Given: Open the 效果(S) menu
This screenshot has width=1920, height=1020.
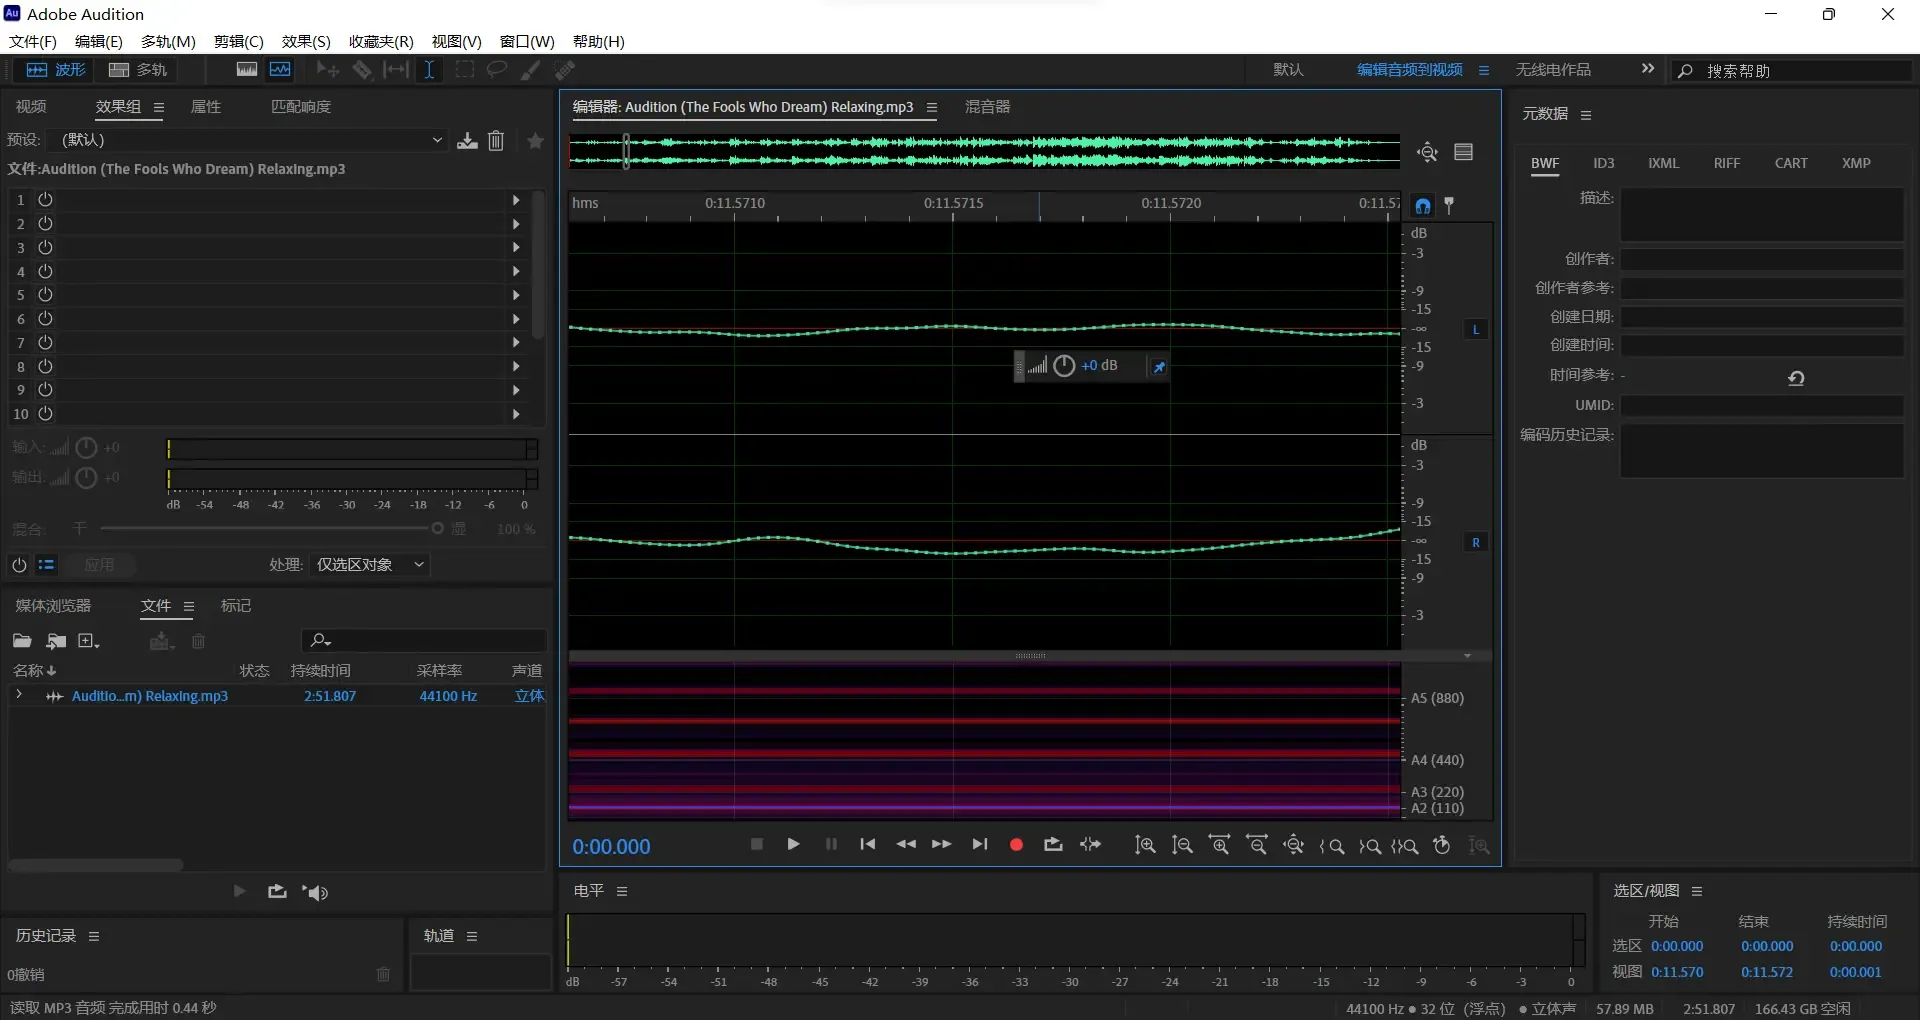Looking at the screenshot, I should 306,41.
